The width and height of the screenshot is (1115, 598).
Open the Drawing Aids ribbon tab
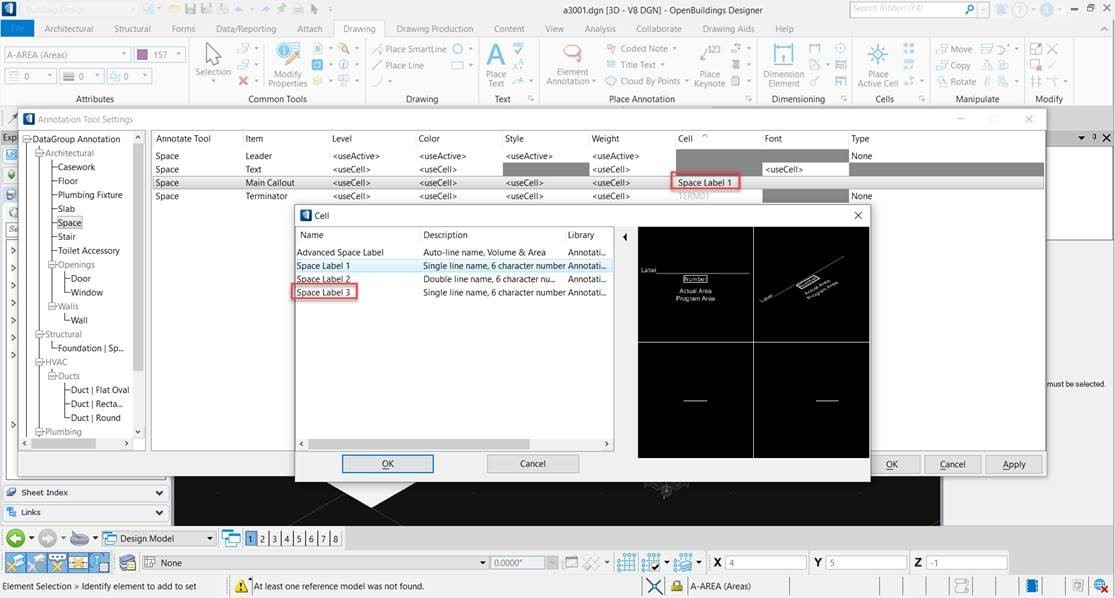(728, 28)
